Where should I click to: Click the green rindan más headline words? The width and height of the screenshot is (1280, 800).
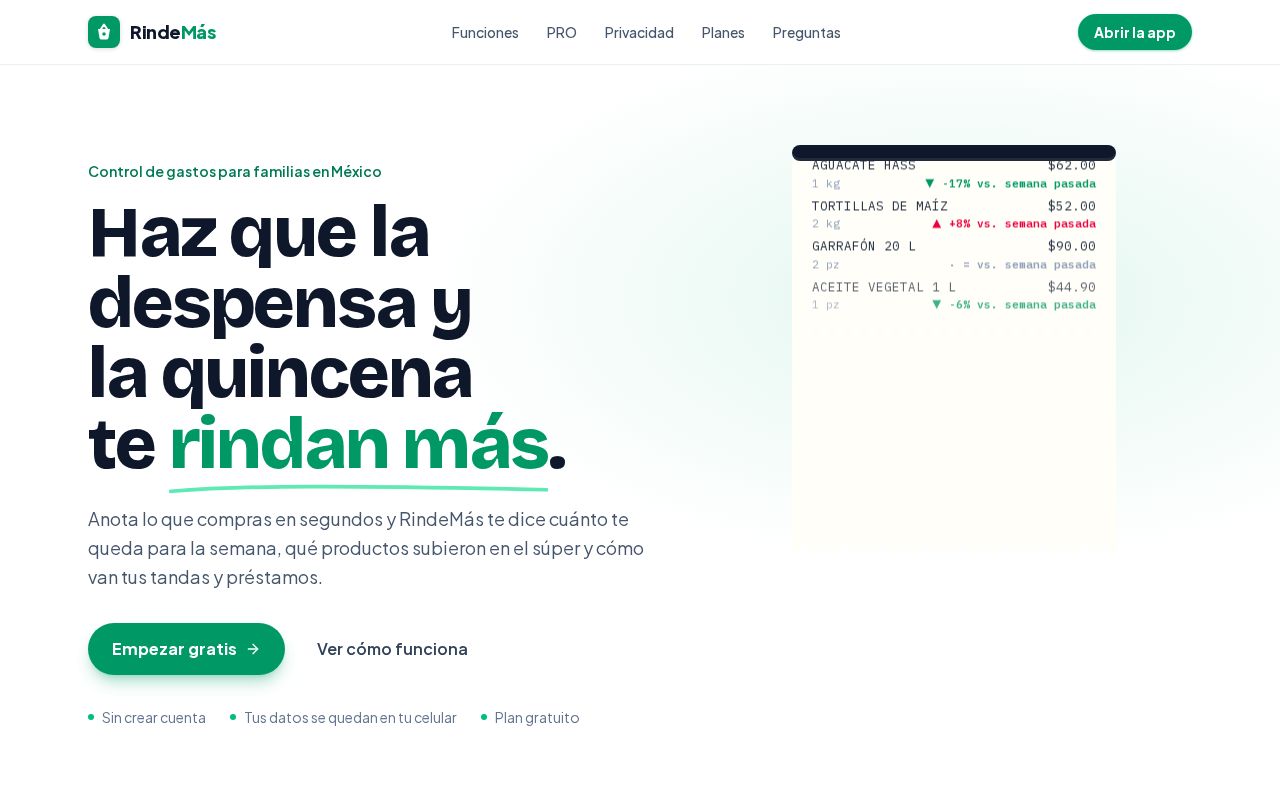click(358, 443)
